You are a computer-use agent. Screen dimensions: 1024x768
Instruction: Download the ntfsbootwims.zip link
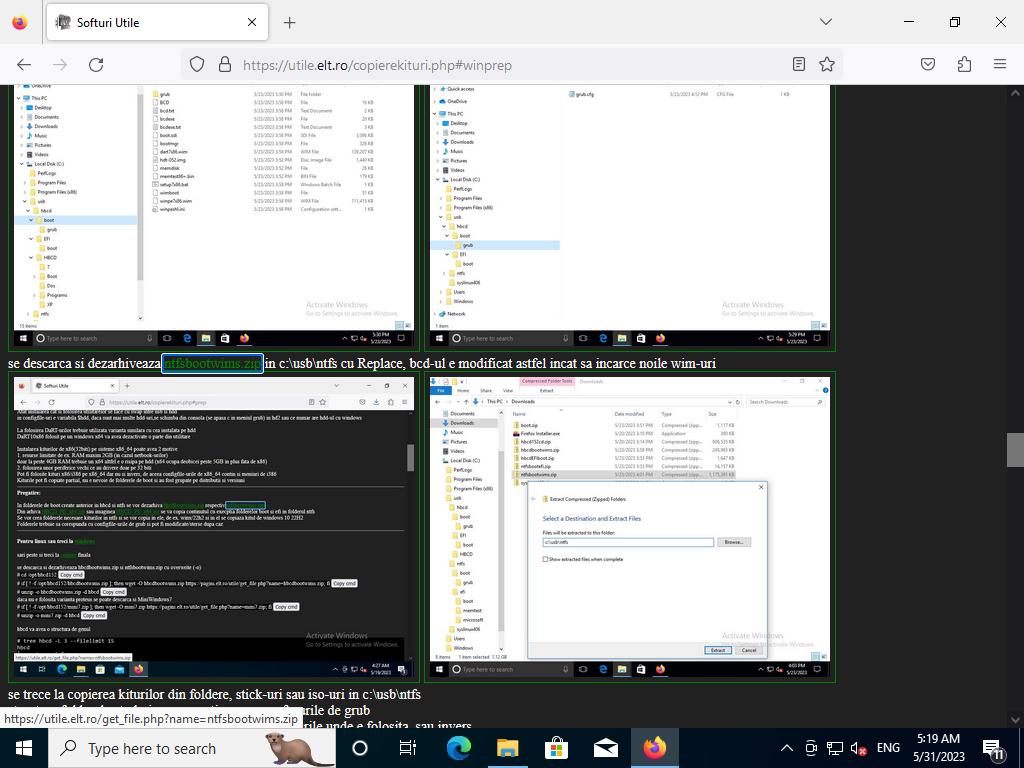[212, 363]
